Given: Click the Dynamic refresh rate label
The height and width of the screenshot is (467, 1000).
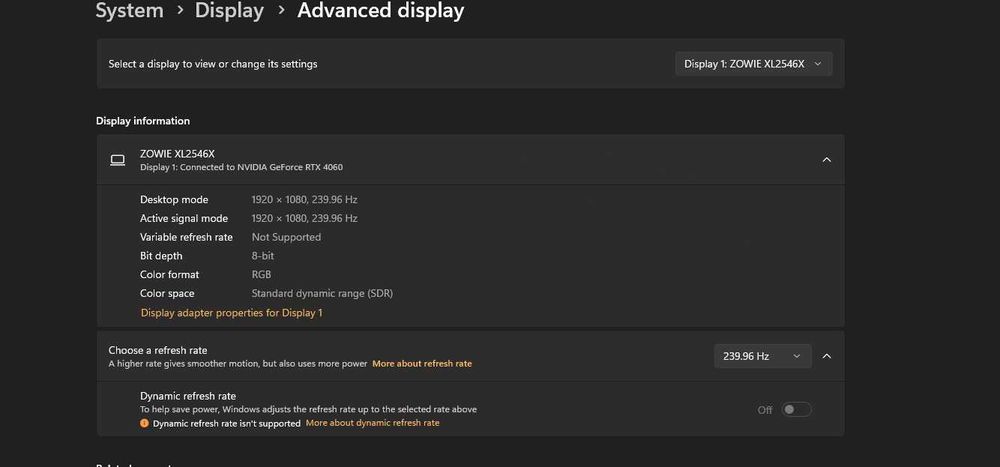Looking at the screenshot, I should point(188,396).
